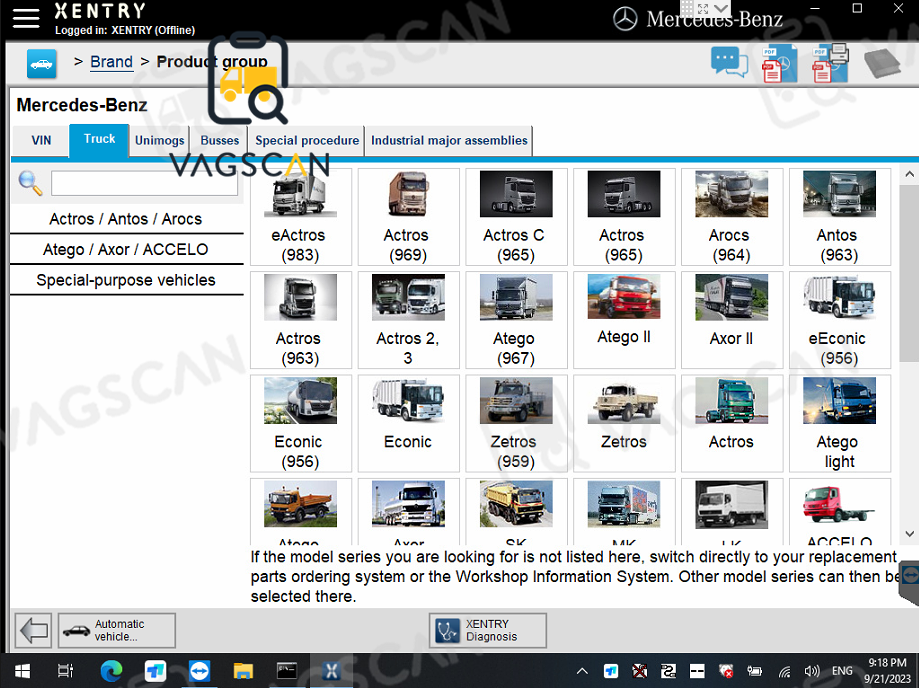Select the Arocs (964) tile

(731, 217)
